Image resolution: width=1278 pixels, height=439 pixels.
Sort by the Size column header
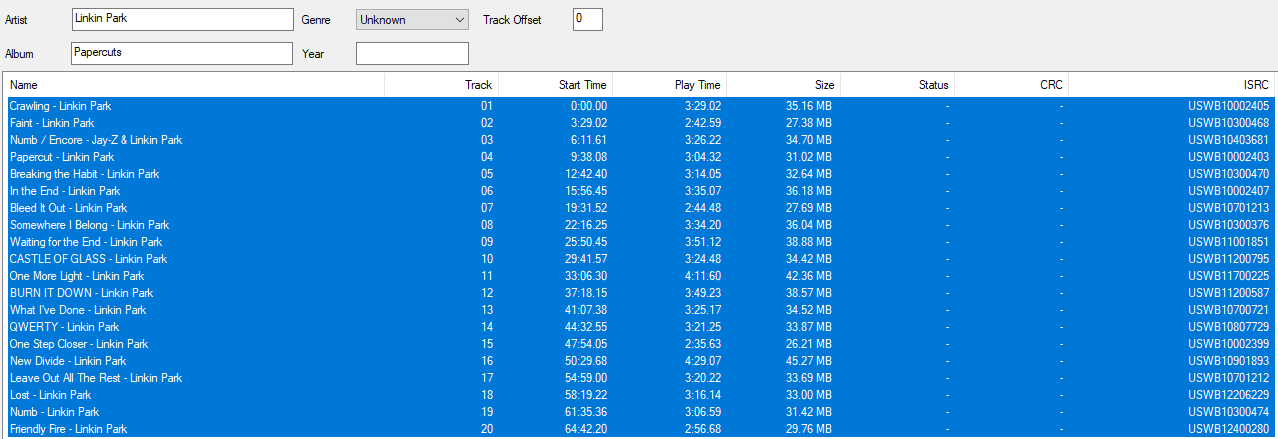pos(783,85)
